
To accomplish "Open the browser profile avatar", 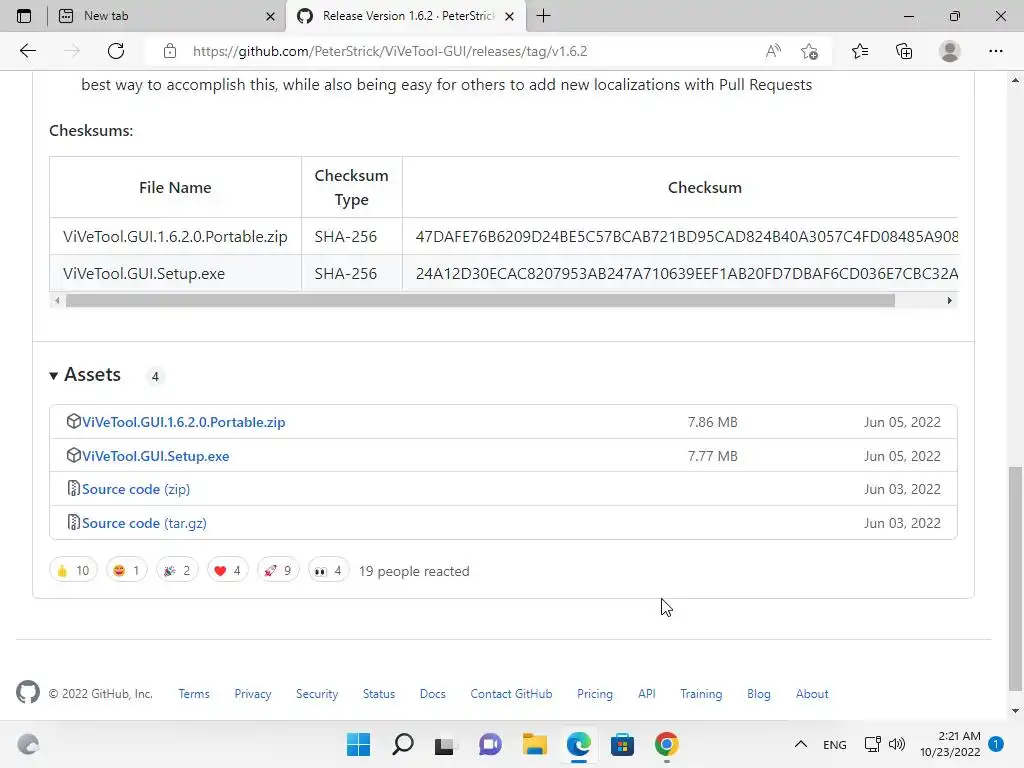I will (950, 51).
